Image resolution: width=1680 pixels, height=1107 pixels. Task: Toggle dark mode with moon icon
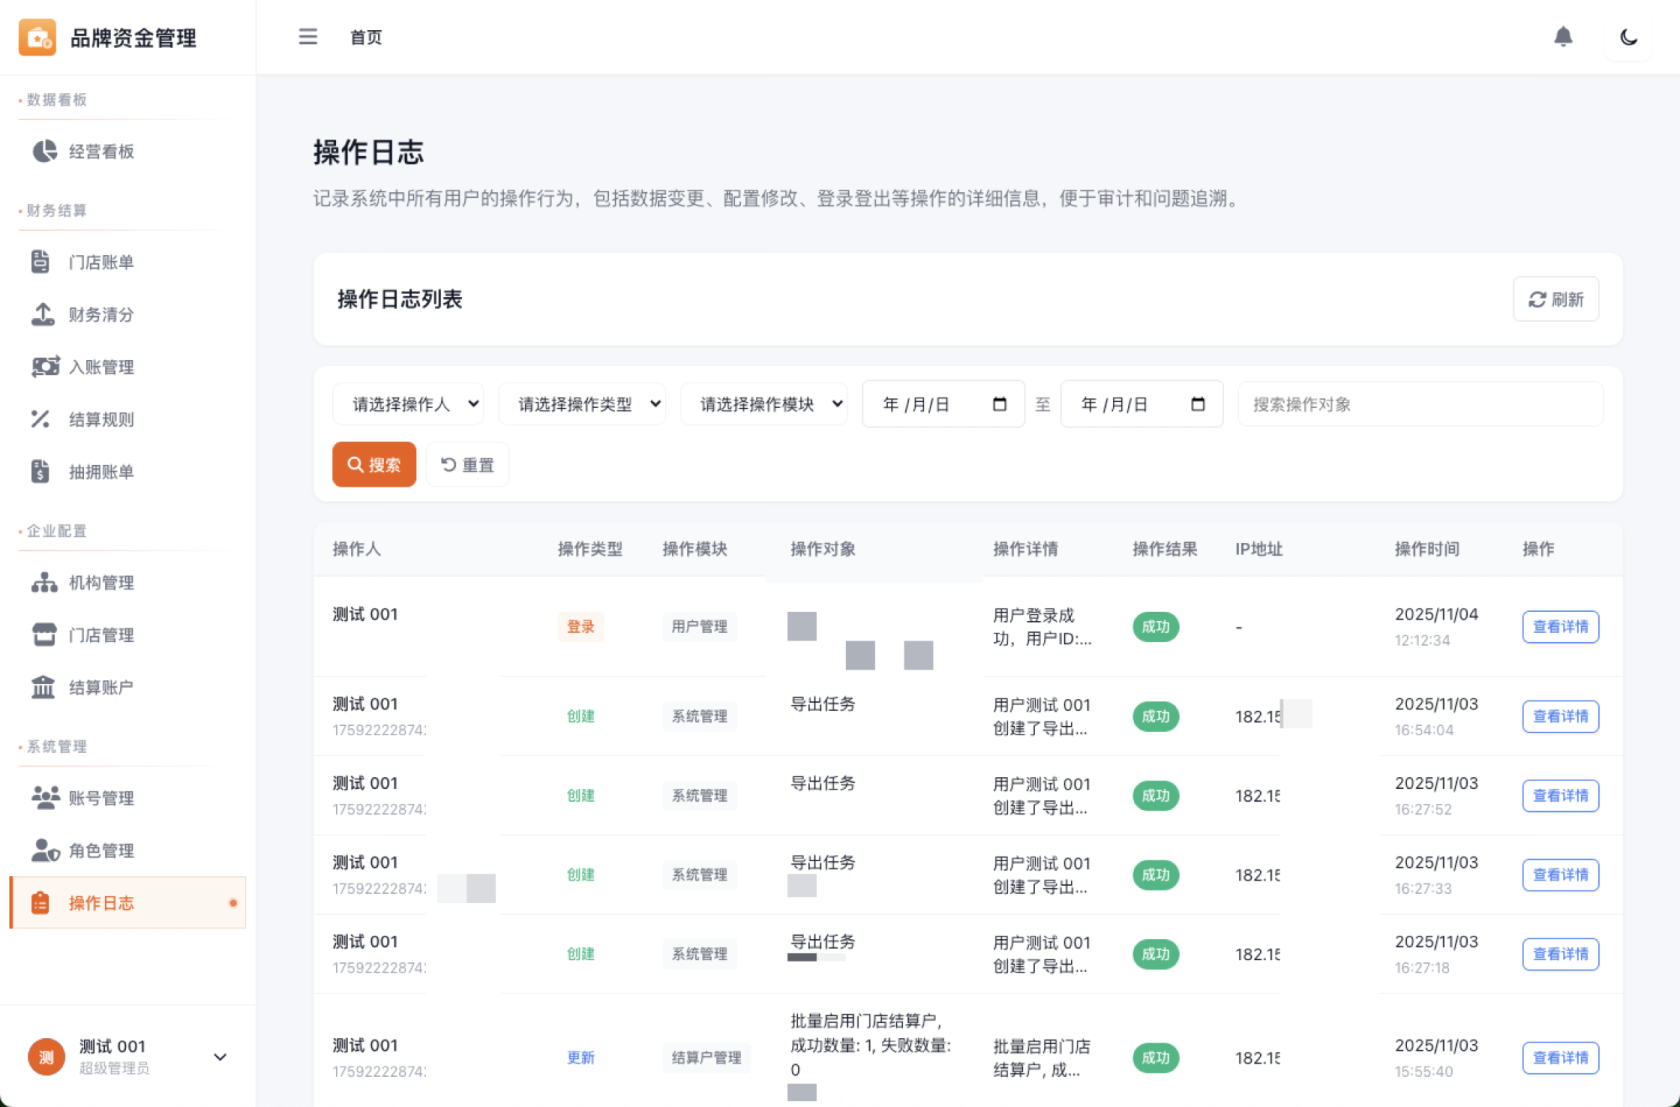[x=1628, y=37]
